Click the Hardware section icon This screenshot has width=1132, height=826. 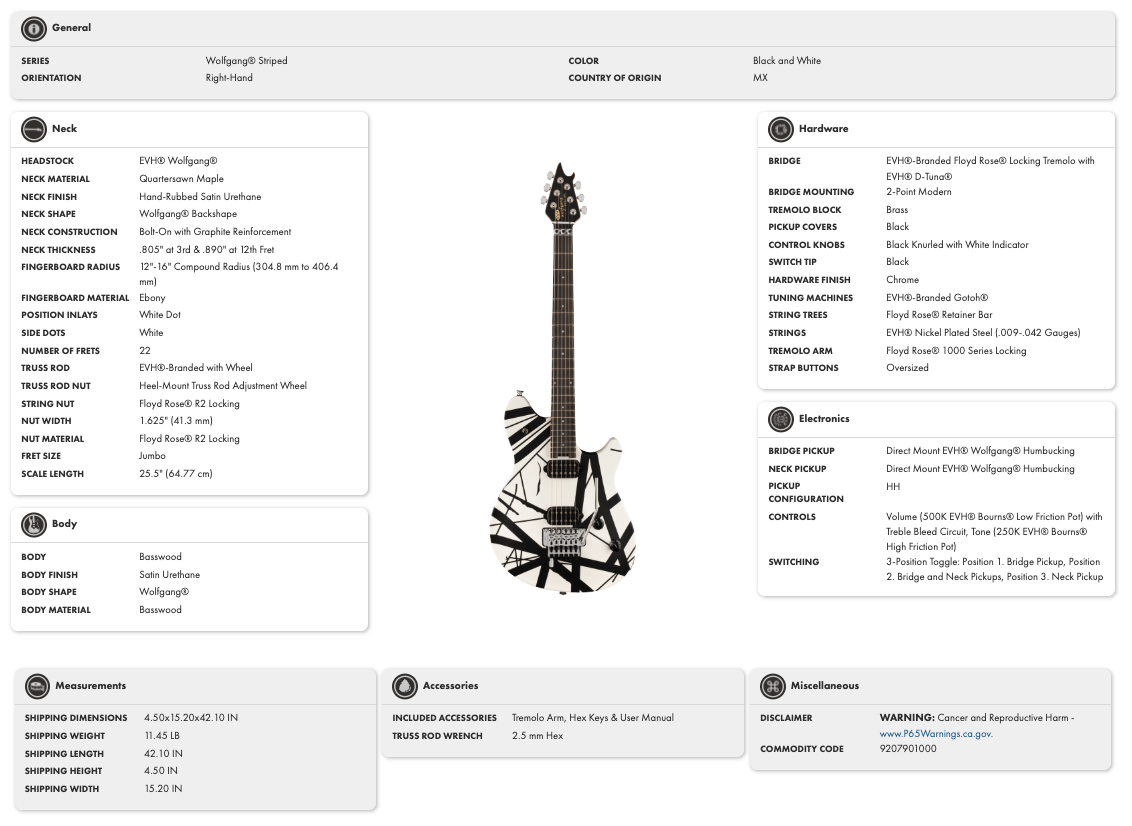tap(780, 129)
